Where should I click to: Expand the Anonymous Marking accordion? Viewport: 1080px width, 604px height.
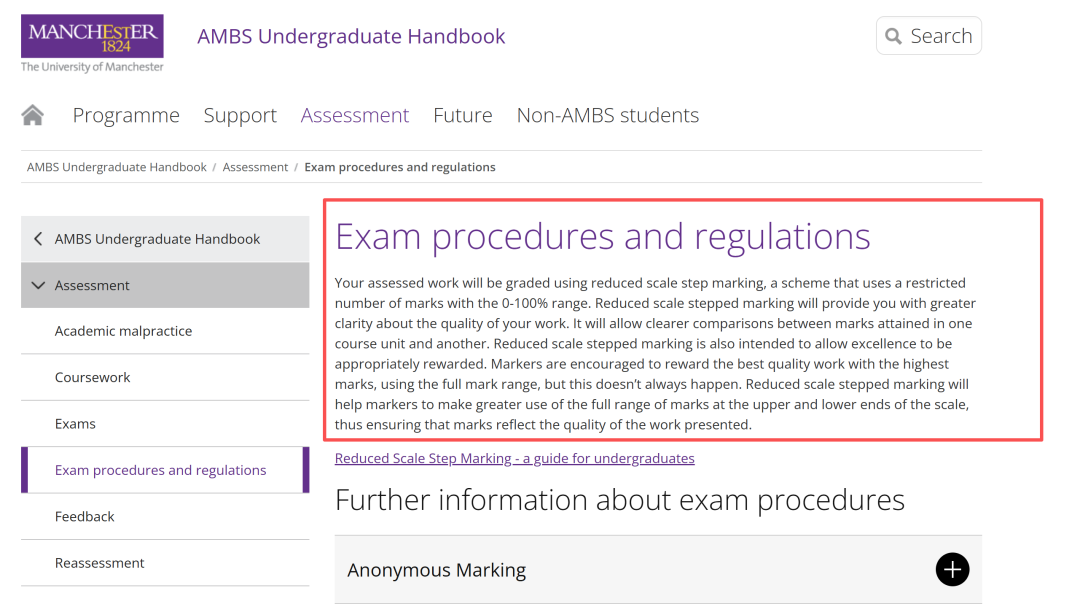coord(658,570)
